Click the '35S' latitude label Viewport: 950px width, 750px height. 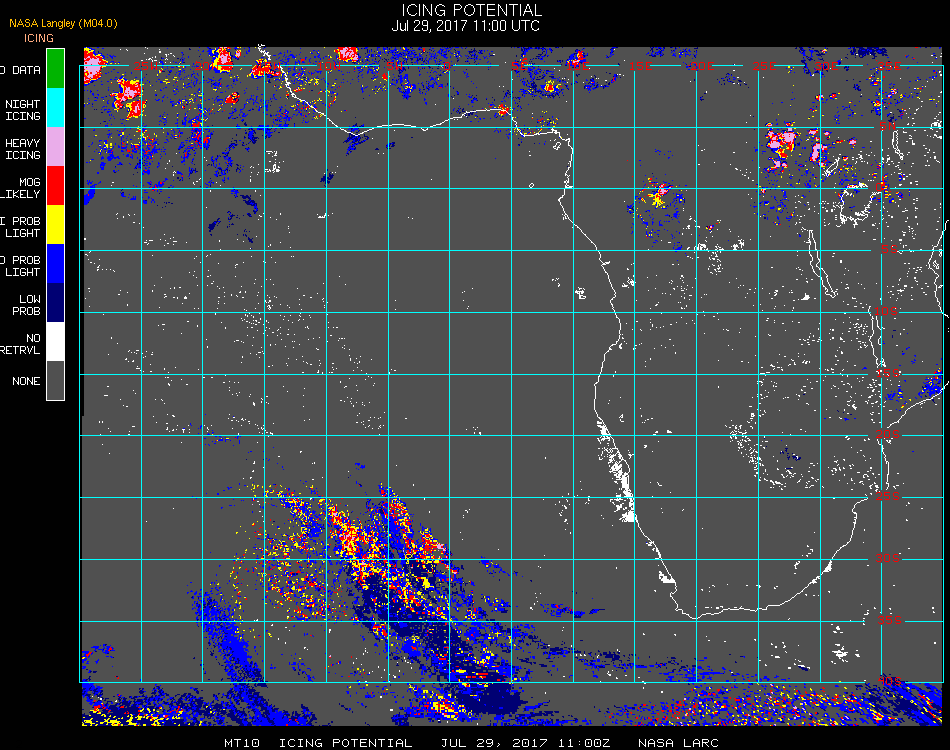pyautogui.click(x=889, y=620)
